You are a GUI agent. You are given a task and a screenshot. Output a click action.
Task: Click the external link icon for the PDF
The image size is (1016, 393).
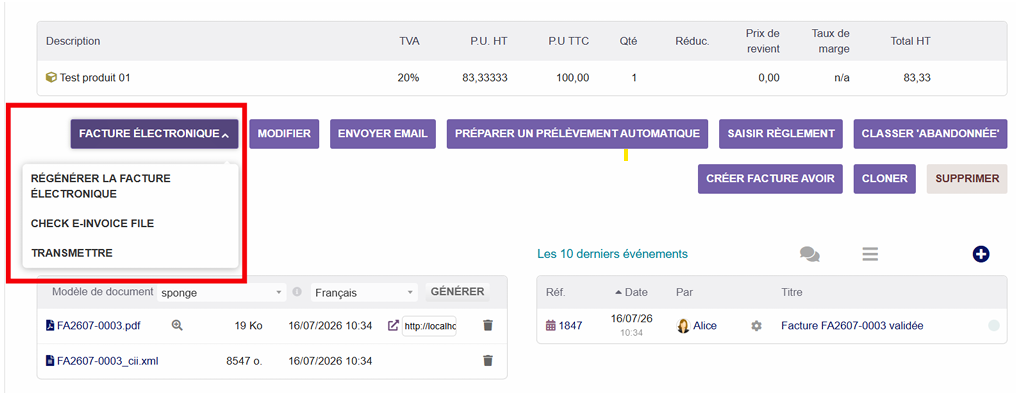[x=393, y=326]
